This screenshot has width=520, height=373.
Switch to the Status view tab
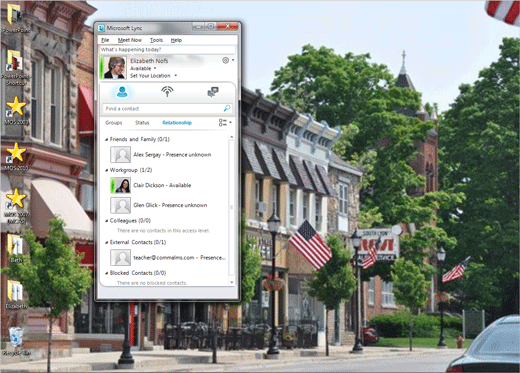142,123
